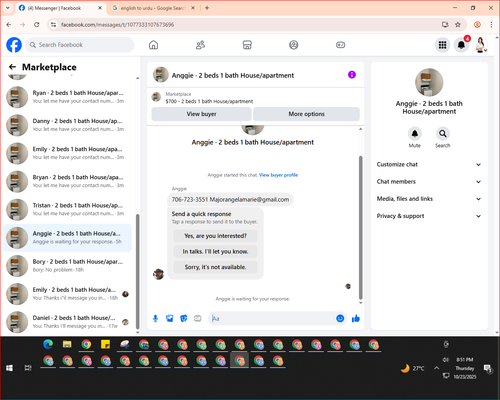Reload the page
Image resolution: width=500 pixels, height=400 pixels.
click(x=37, y=25)
